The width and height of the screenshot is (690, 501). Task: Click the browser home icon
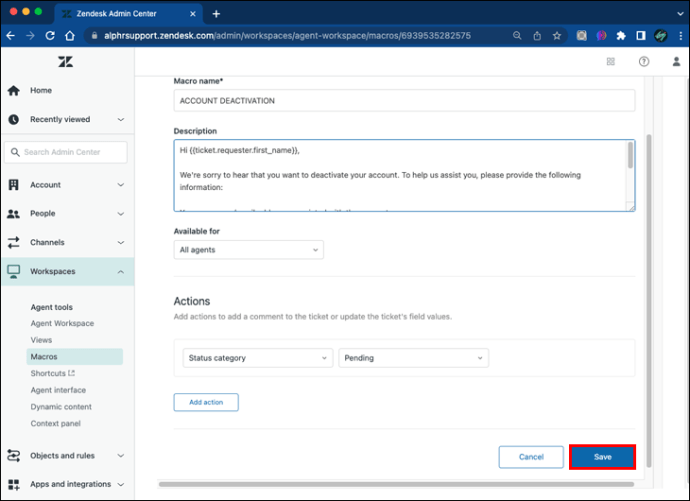(x=70, y=36)
